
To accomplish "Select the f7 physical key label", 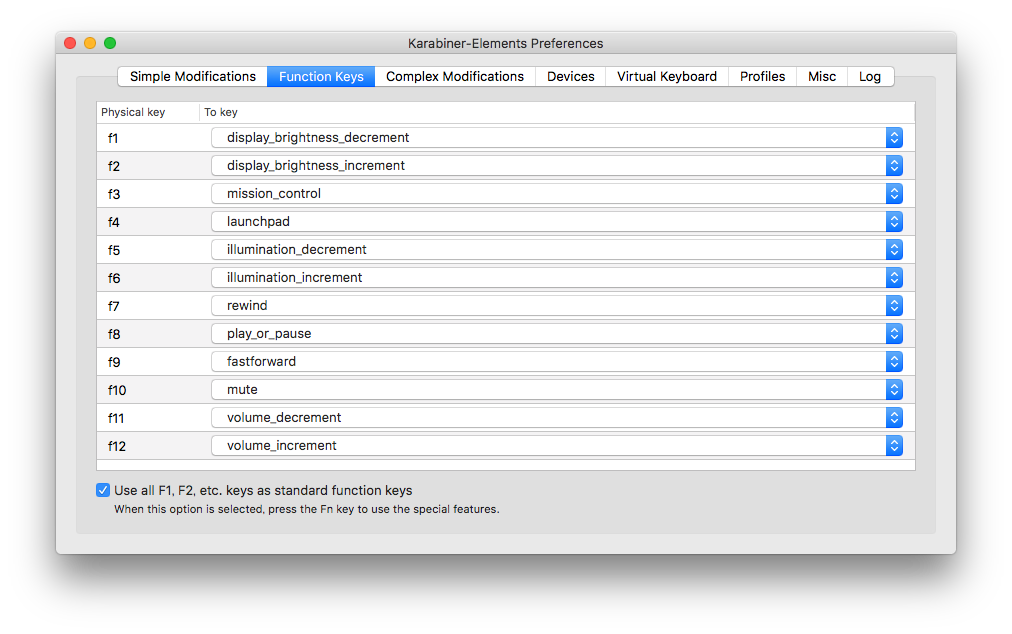I will pos(114,306).
